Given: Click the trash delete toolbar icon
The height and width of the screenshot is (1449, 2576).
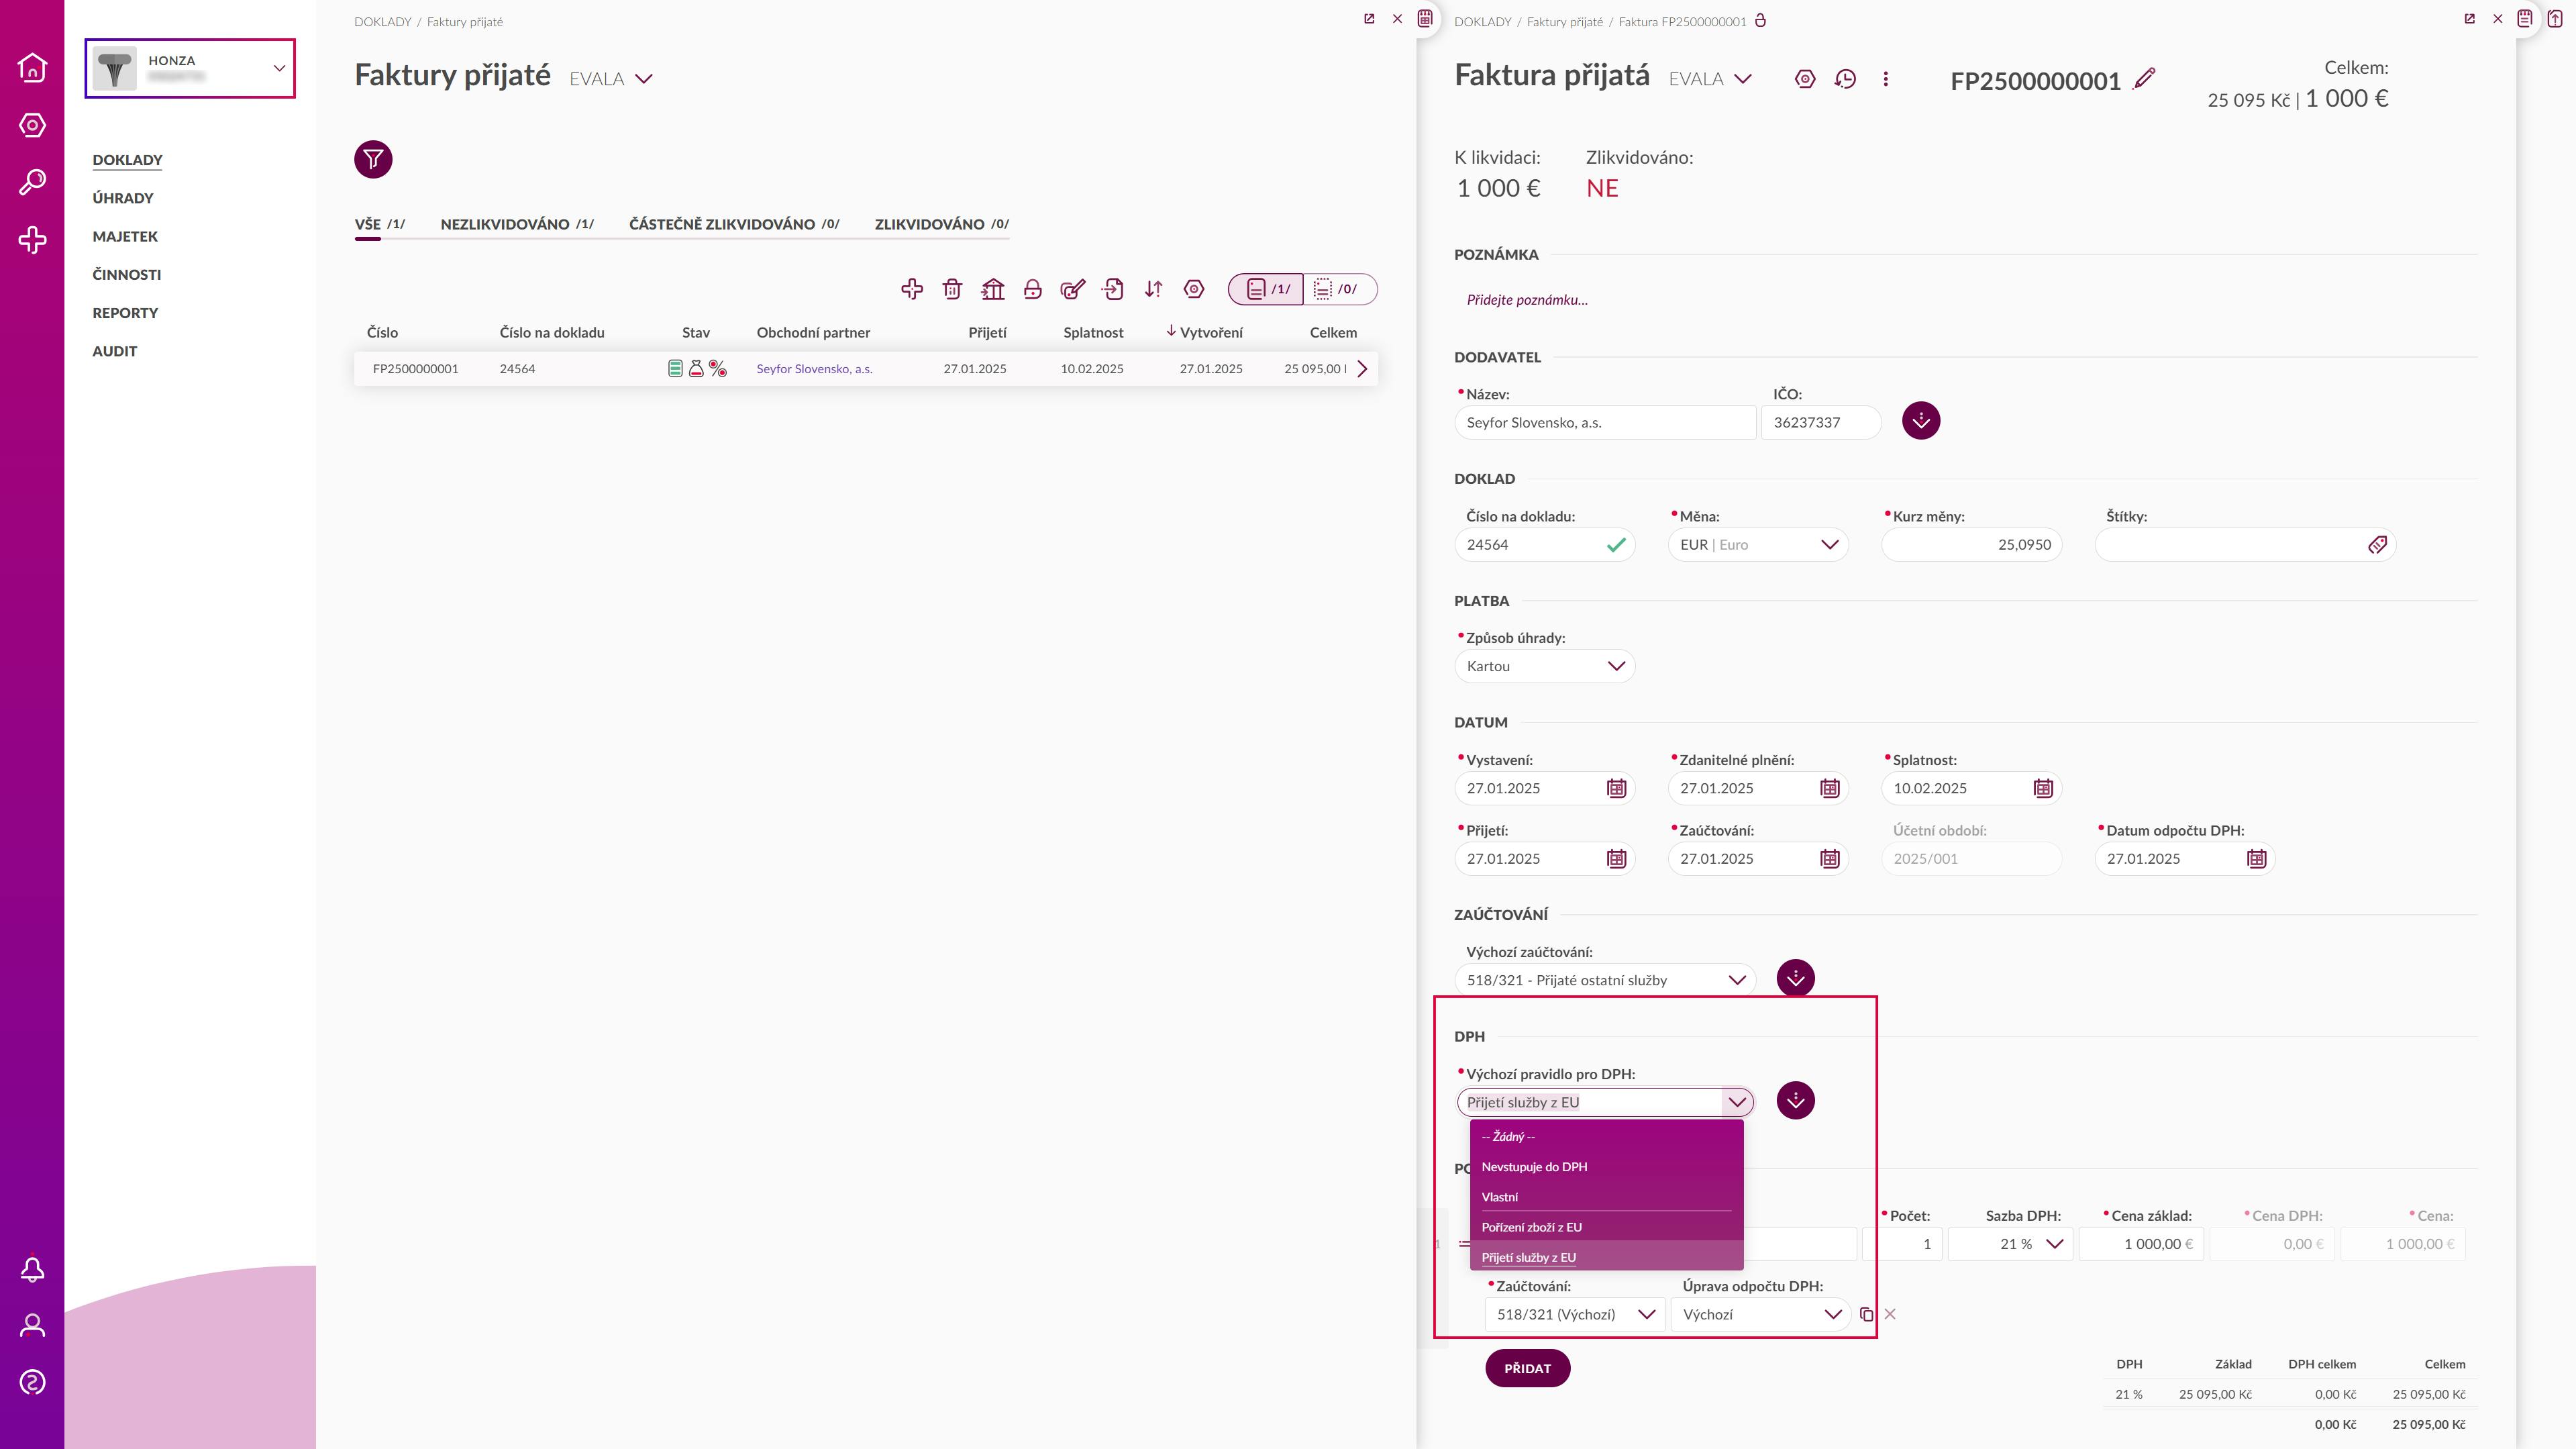Looking at the screenshot, I should (952, 289).
